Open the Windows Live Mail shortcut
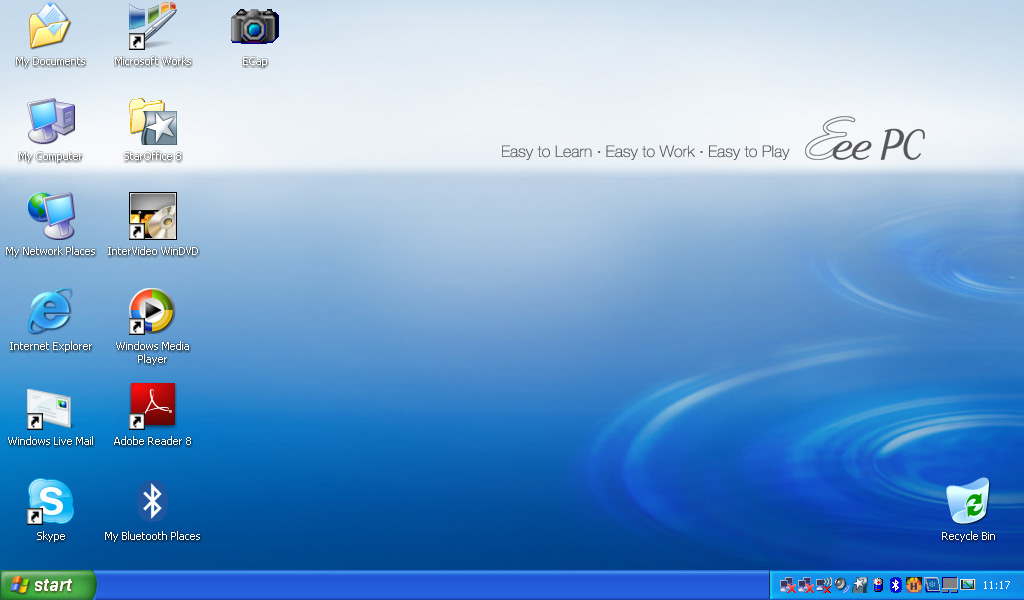Image resolution: width=1024 pixels, height=600 pixels. pos(49,409)
